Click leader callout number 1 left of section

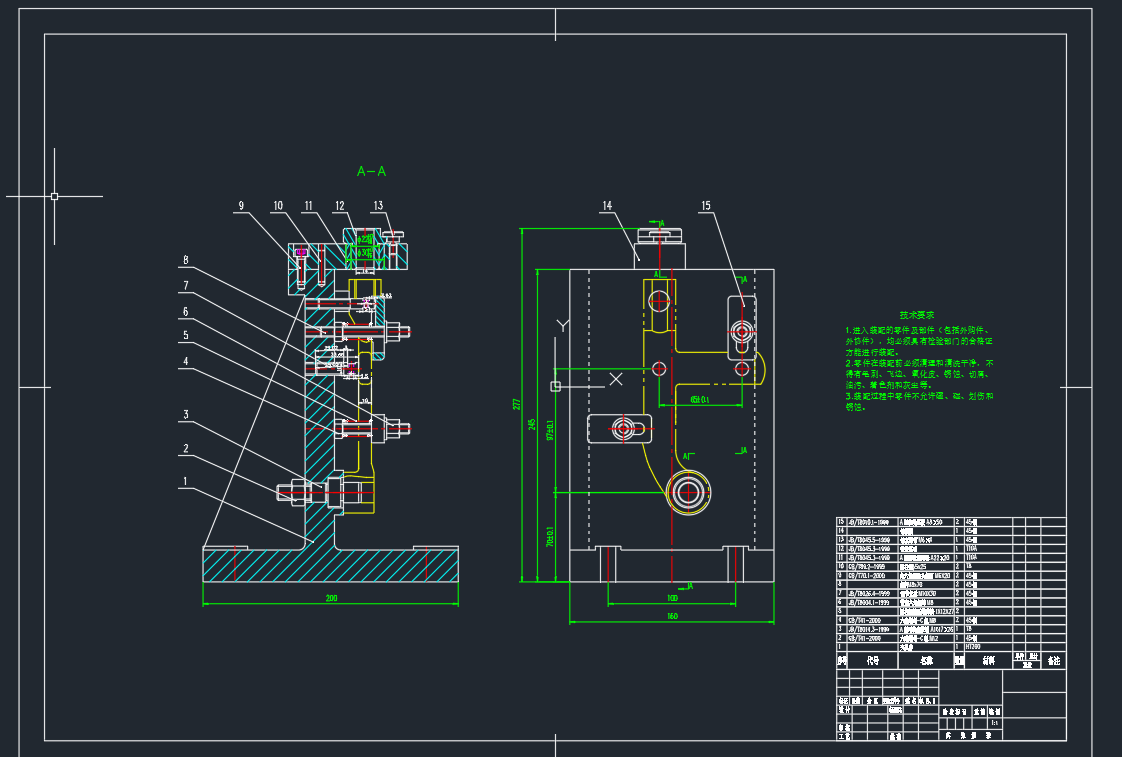coord(185,482)
